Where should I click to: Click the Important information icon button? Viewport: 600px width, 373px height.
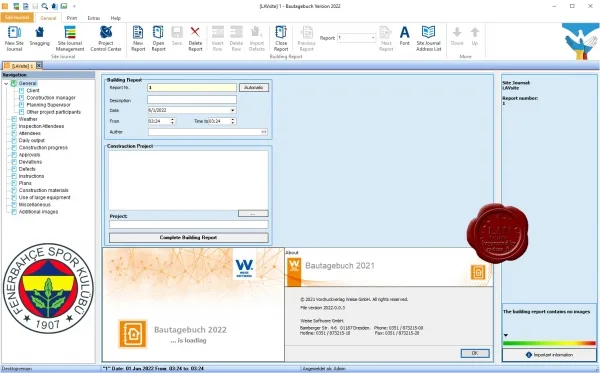529,355
